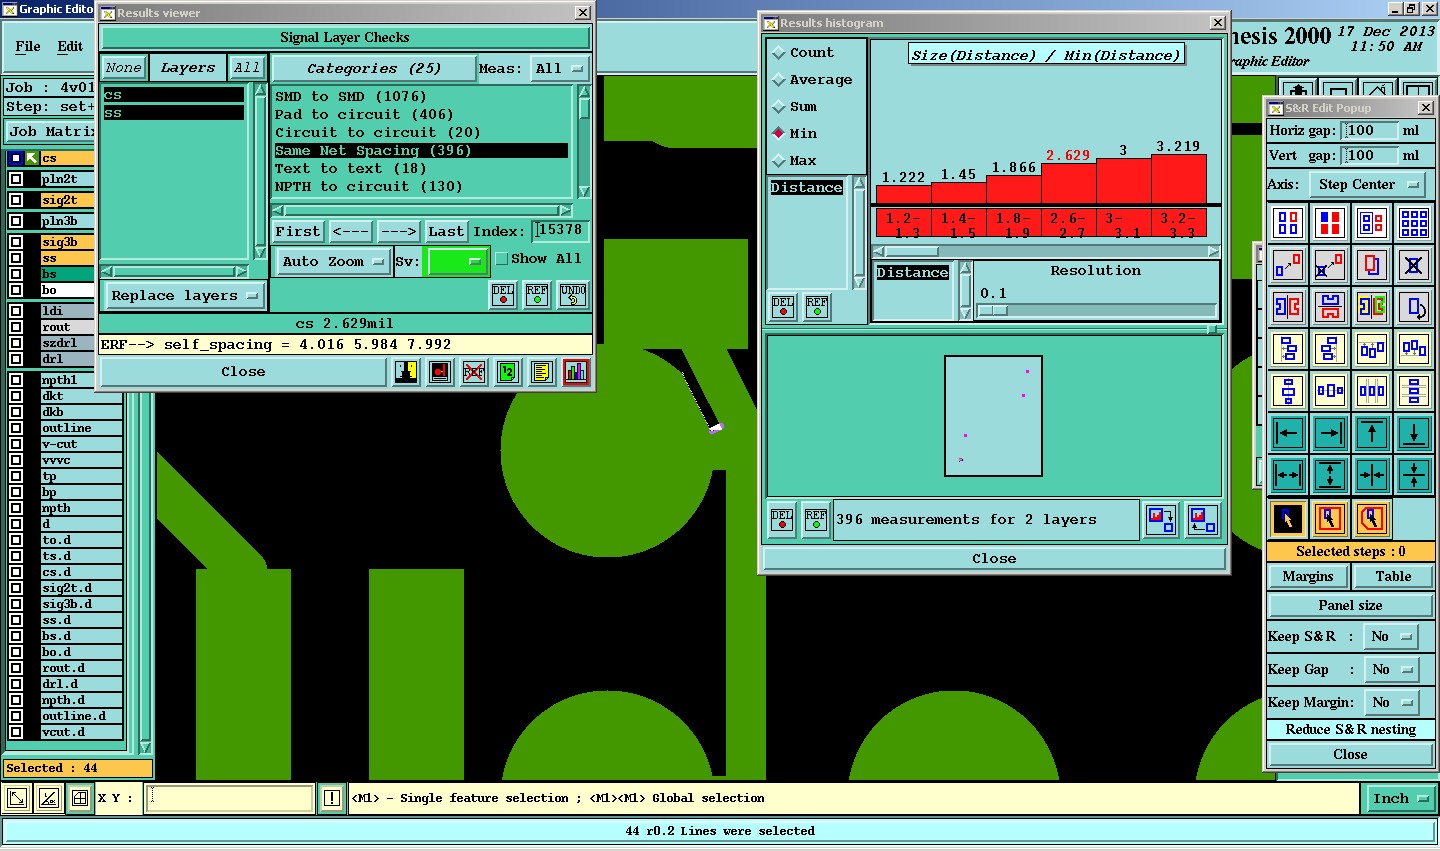Toggle the sig3b layer checkbox
The height and width of the screenshot is (851, 1440).
point(16,242)
